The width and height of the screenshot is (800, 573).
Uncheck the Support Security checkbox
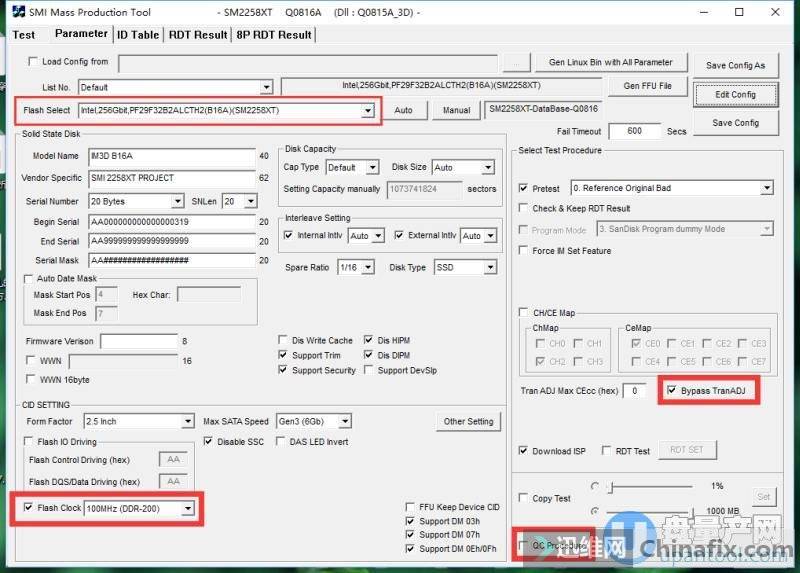pos(283,369)
